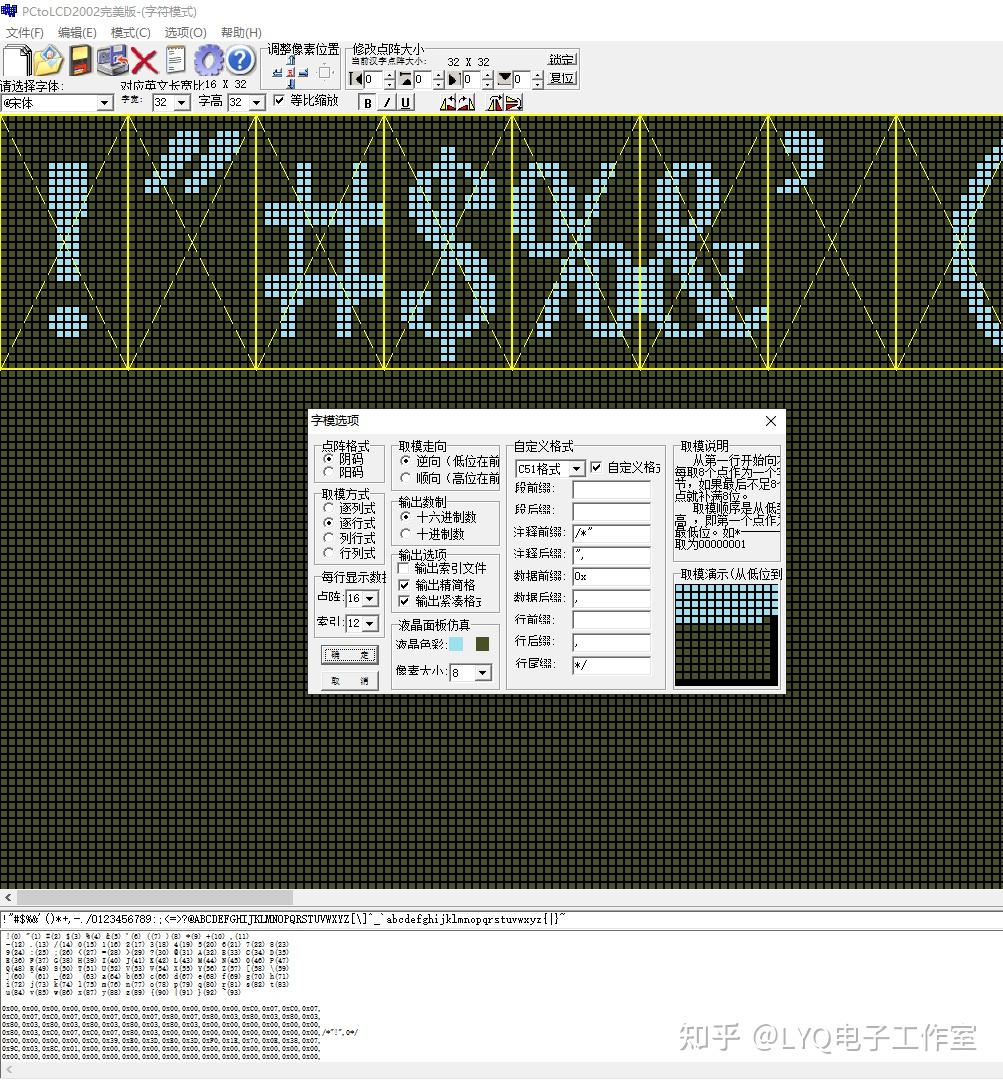Open the 像素大小 dropdown in the dialog
The height and width of the screenshot is (1080, 1003).
click(484, 673)
